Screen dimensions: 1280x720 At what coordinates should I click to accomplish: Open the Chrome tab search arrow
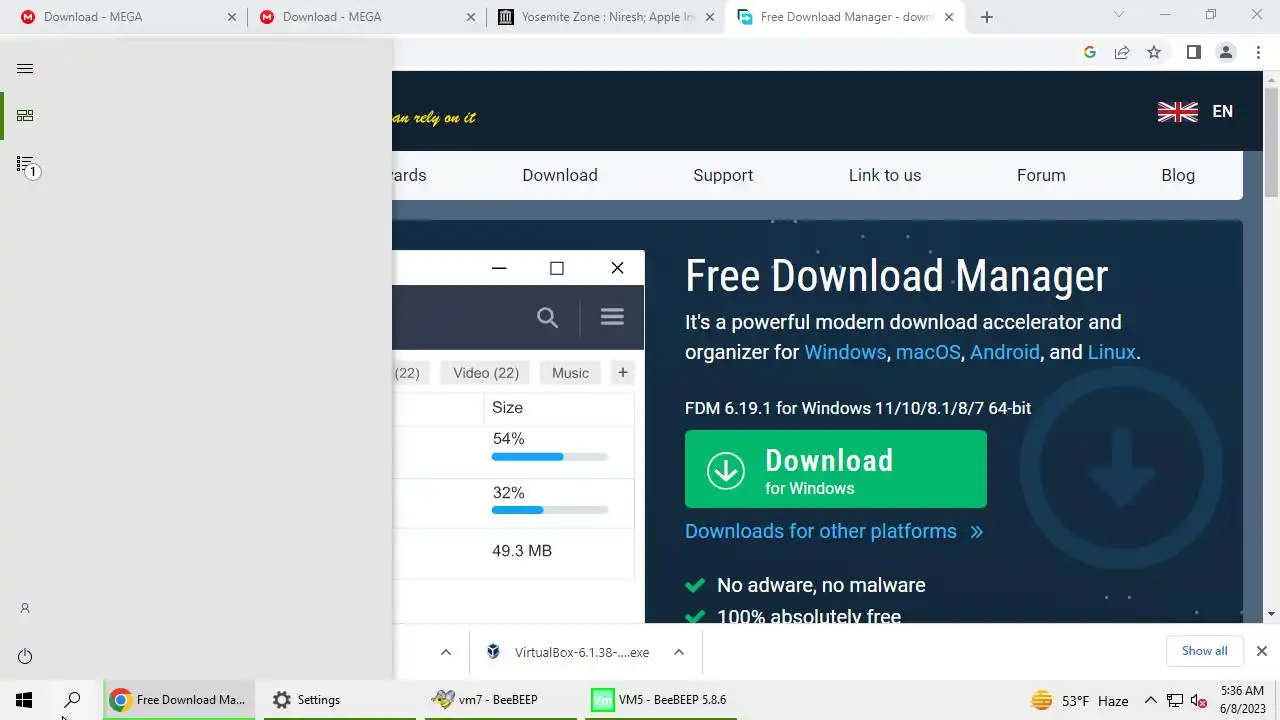click(1119, 15)
